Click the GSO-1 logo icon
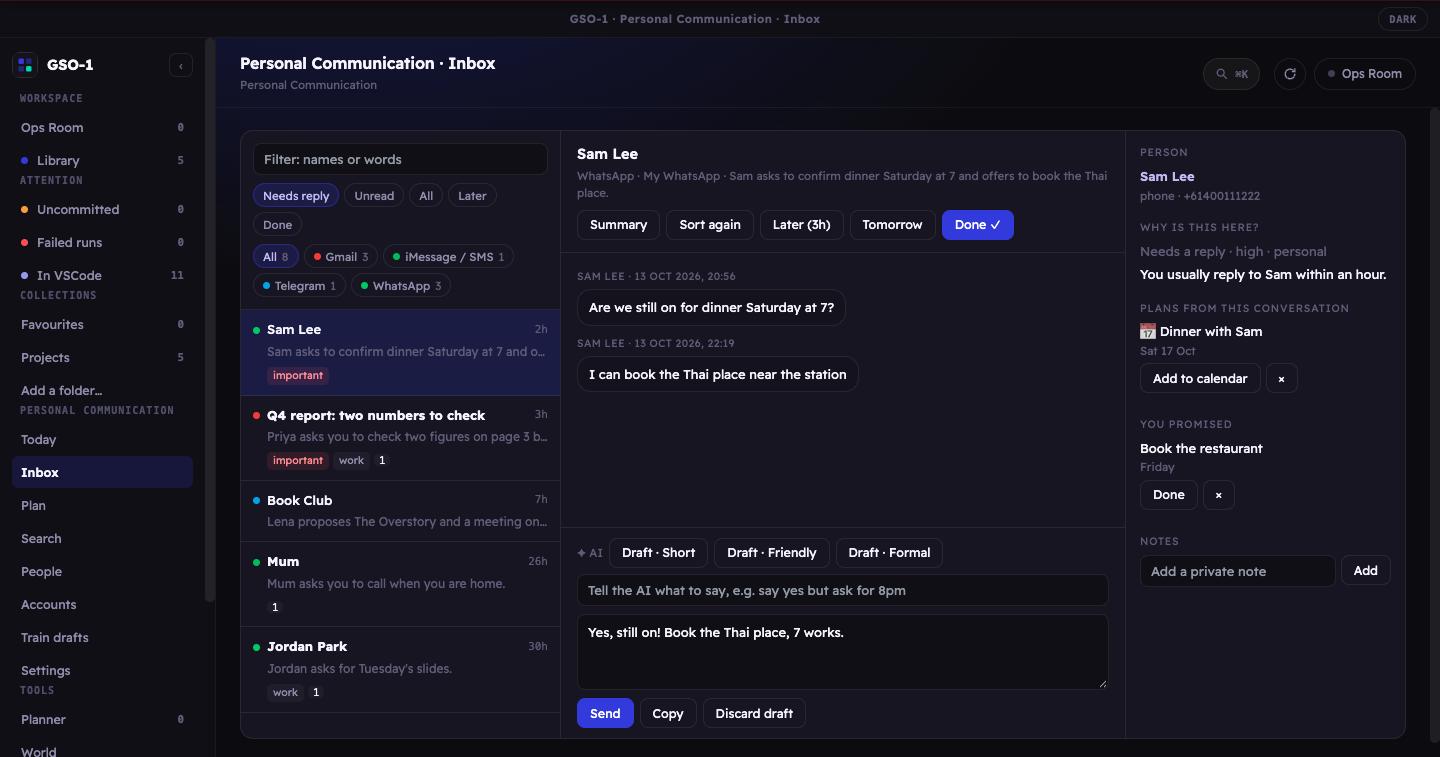 click(x=25, y=65)
